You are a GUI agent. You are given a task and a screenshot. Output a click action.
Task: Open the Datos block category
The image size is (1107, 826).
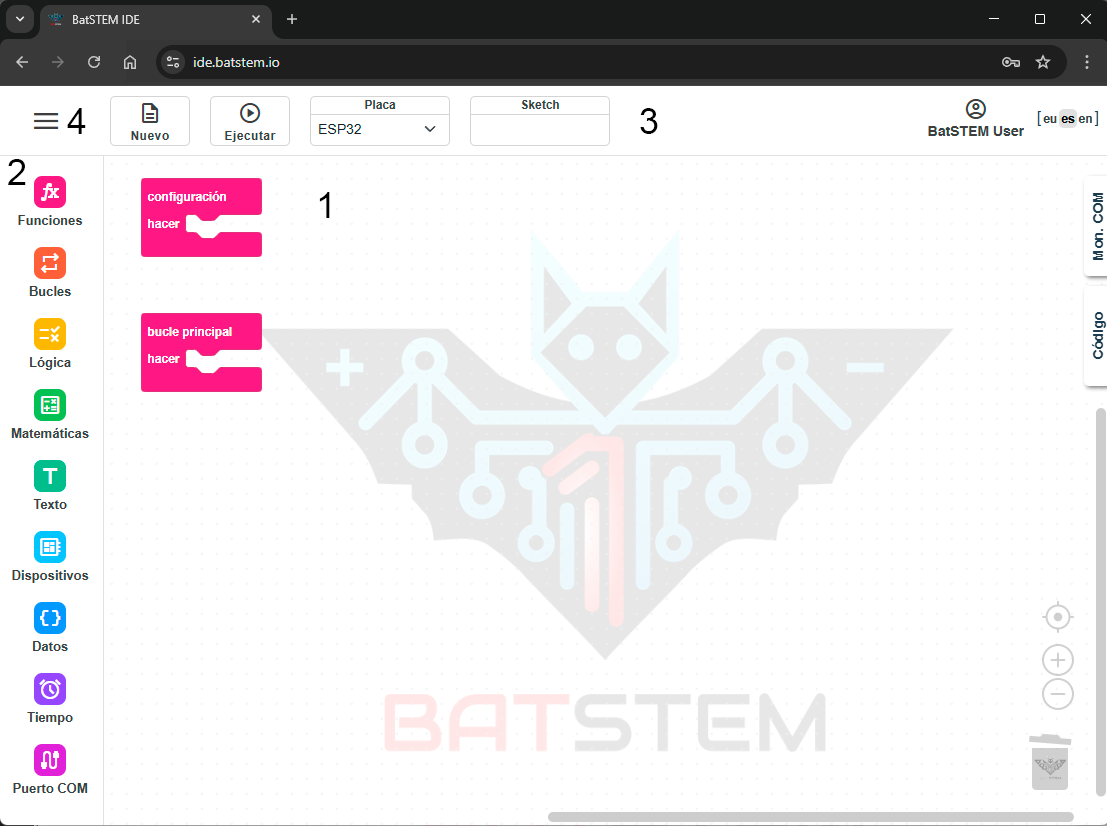(50, 618)
